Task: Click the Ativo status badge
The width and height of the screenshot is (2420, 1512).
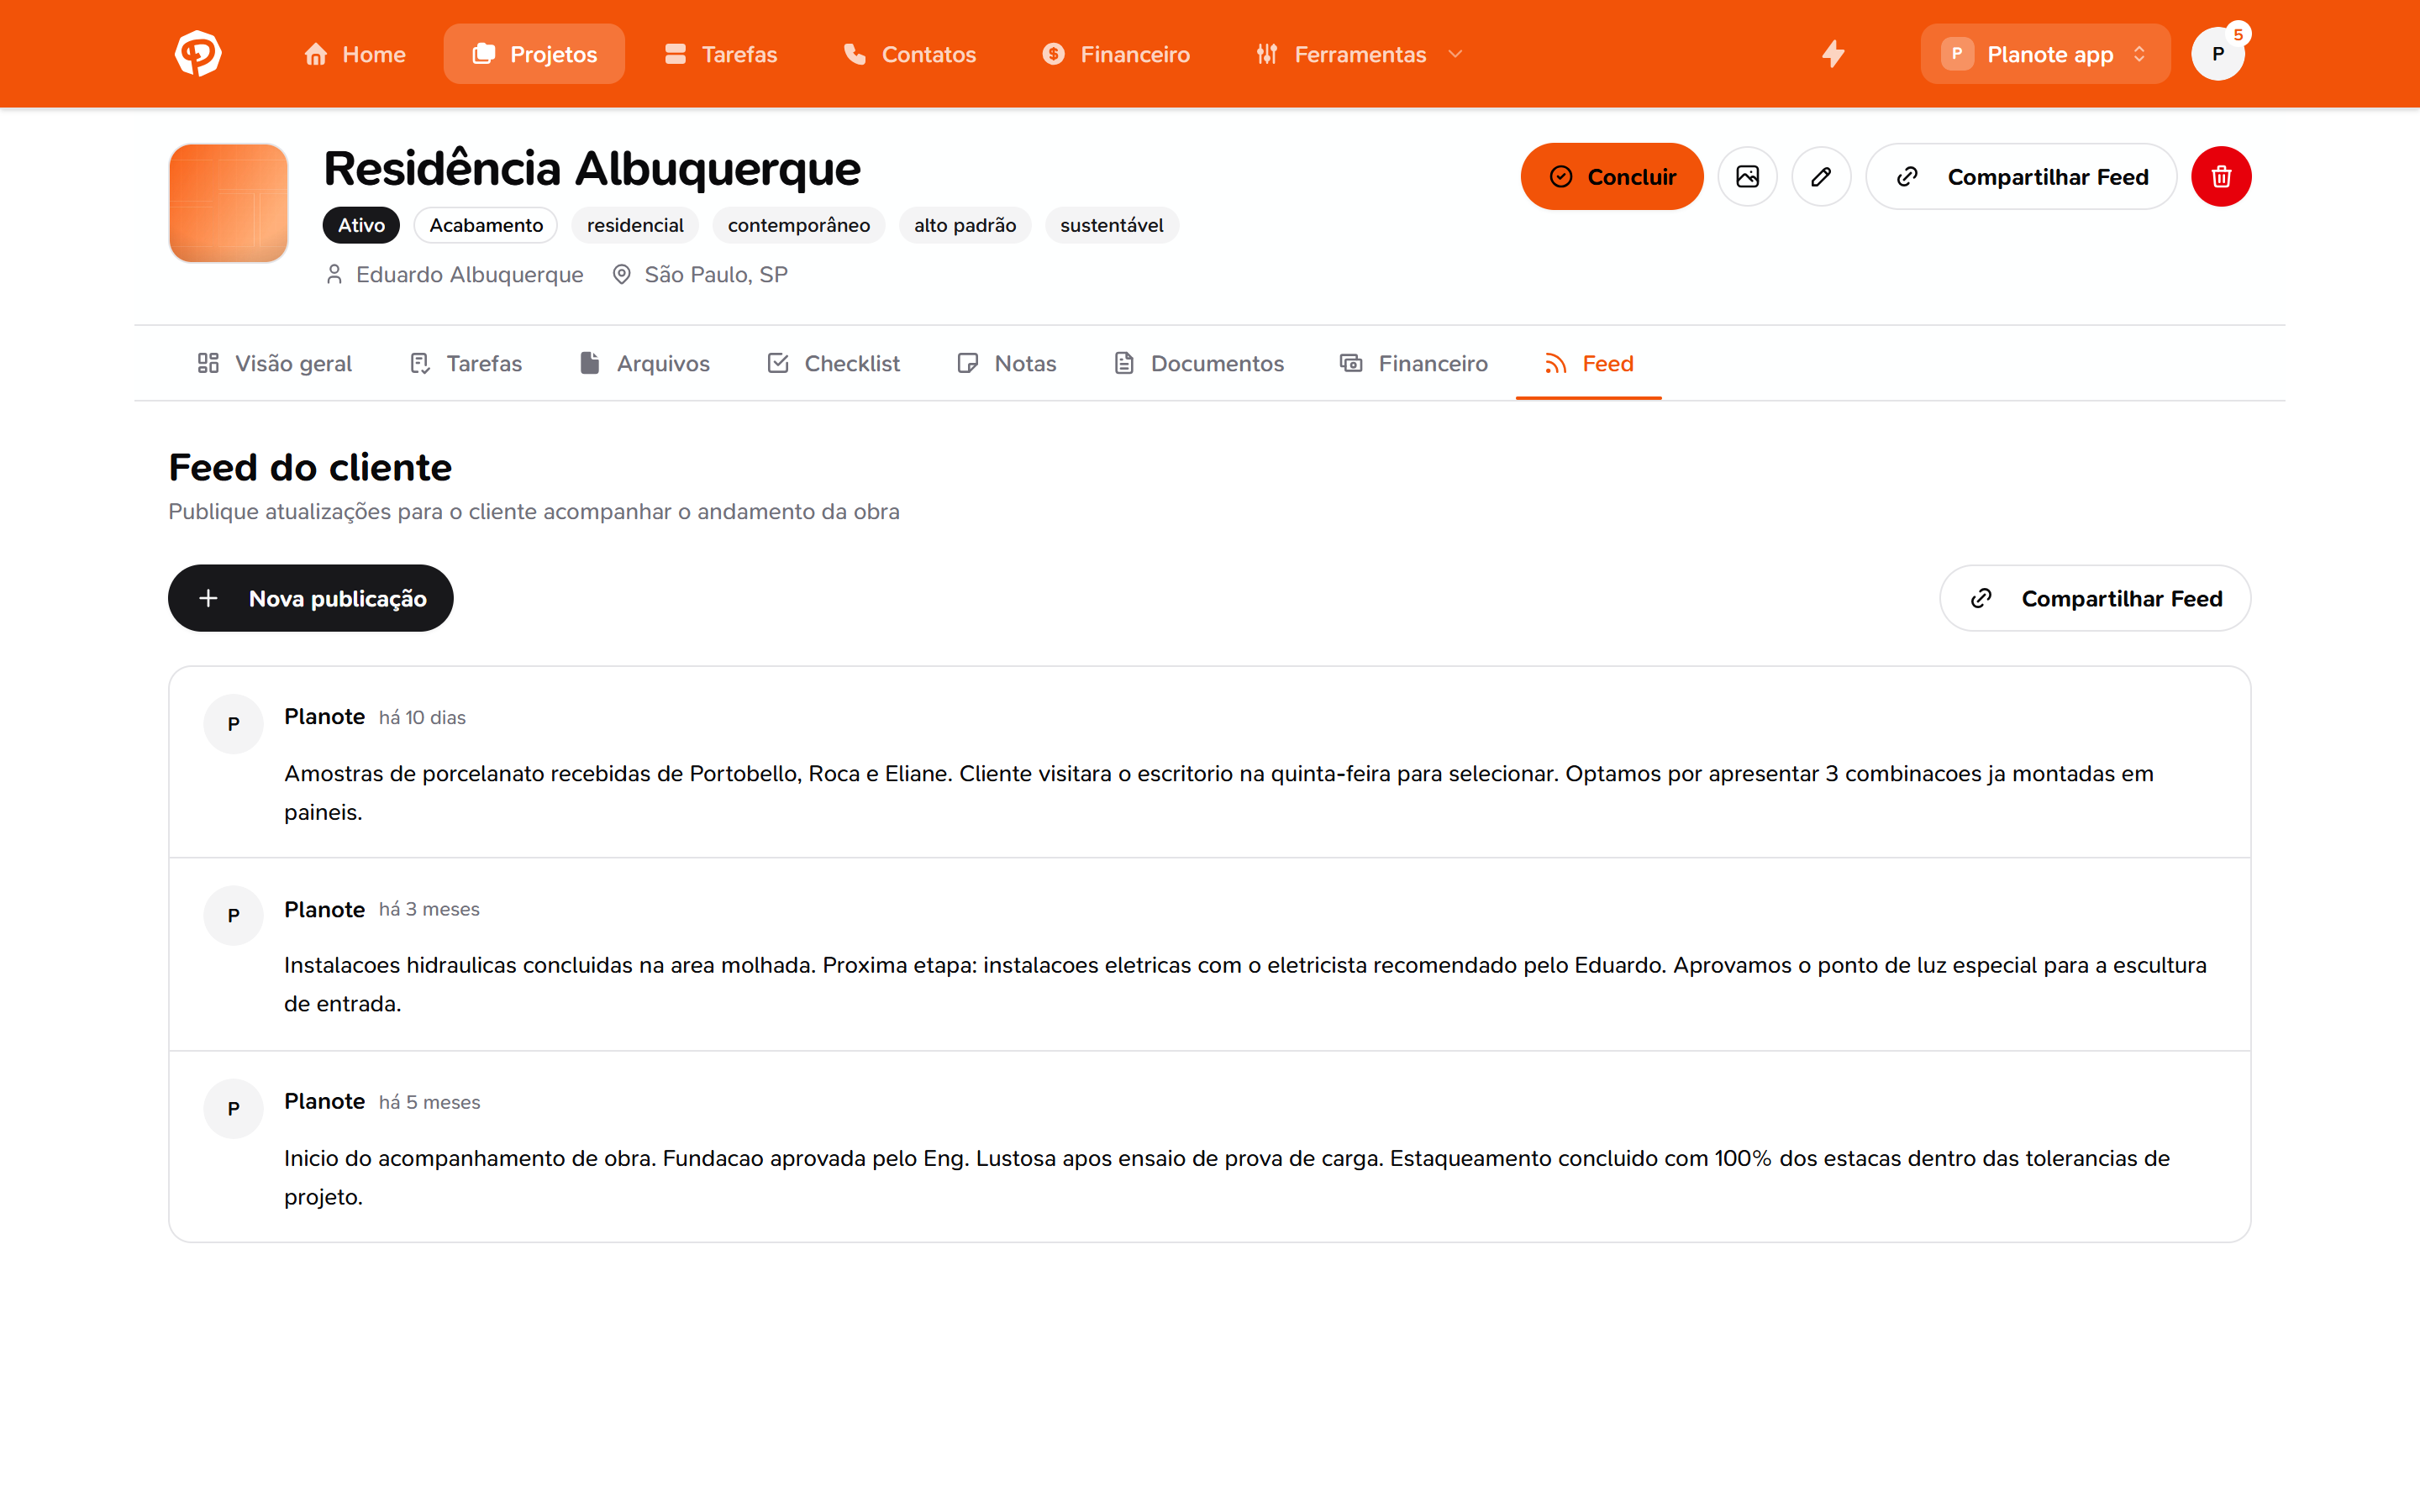Action: click(x=361, y=225)
